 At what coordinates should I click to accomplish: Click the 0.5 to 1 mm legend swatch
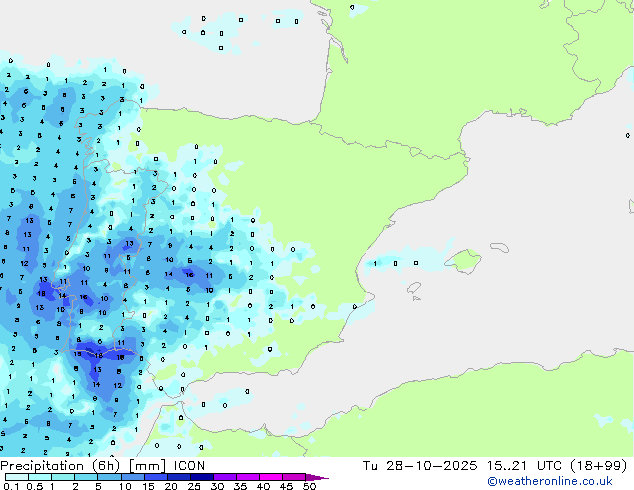[x=40, y=477]
